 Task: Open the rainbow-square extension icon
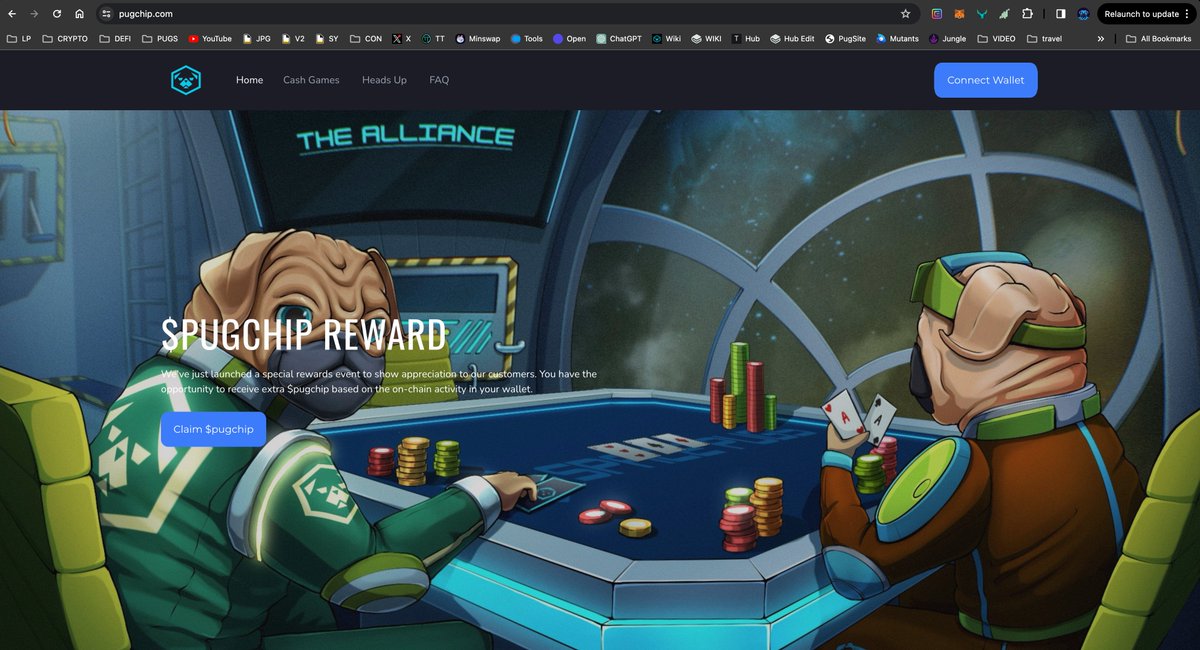[937, 14]
